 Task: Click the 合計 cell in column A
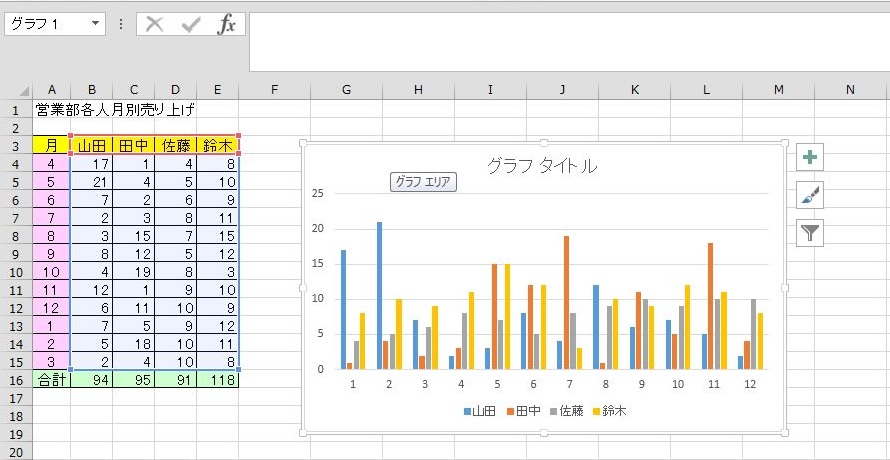tap(51, 380)
